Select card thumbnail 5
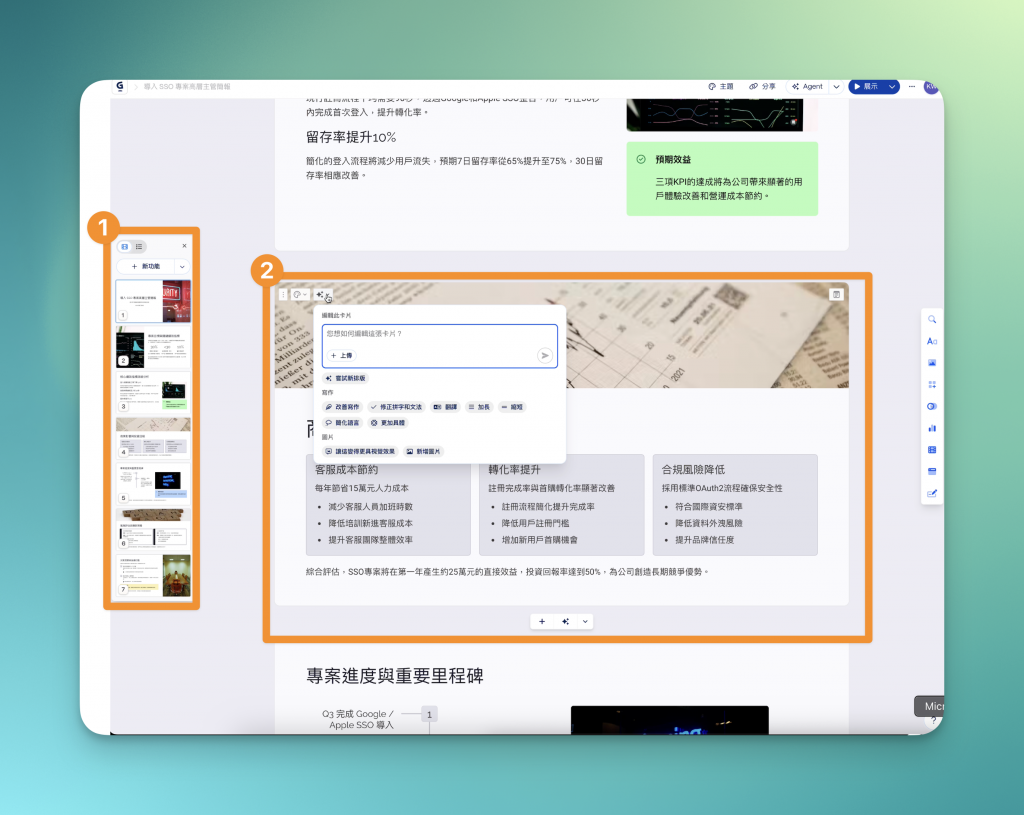This screenshot has height=815, width=1024. coord(153,483)
